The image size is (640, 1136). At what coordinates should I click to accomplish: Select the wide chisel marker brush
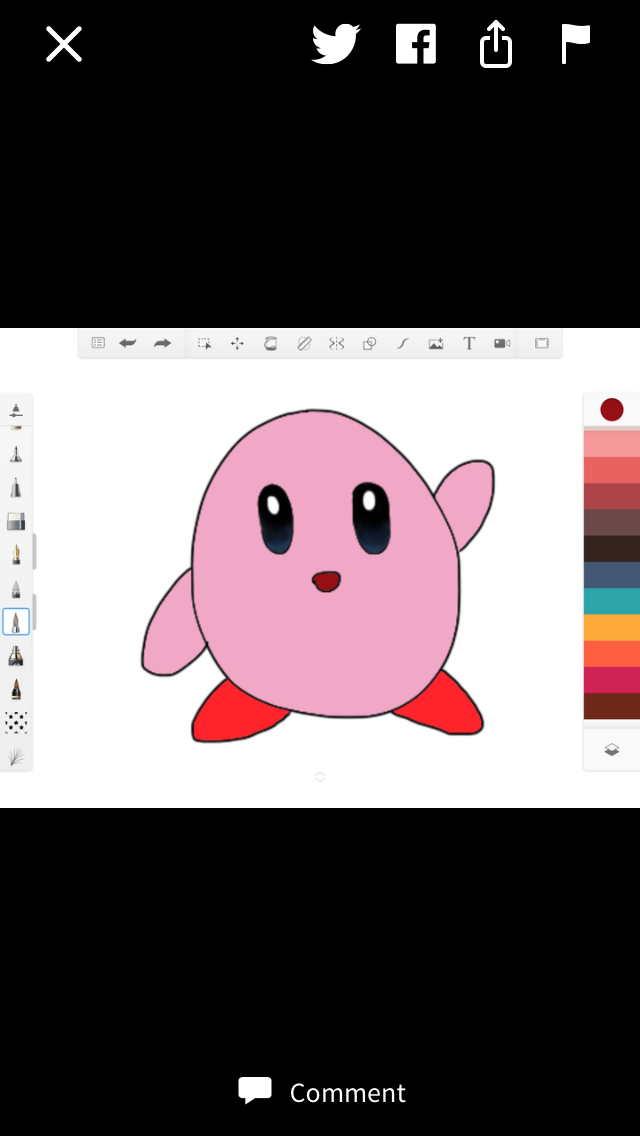16,656
